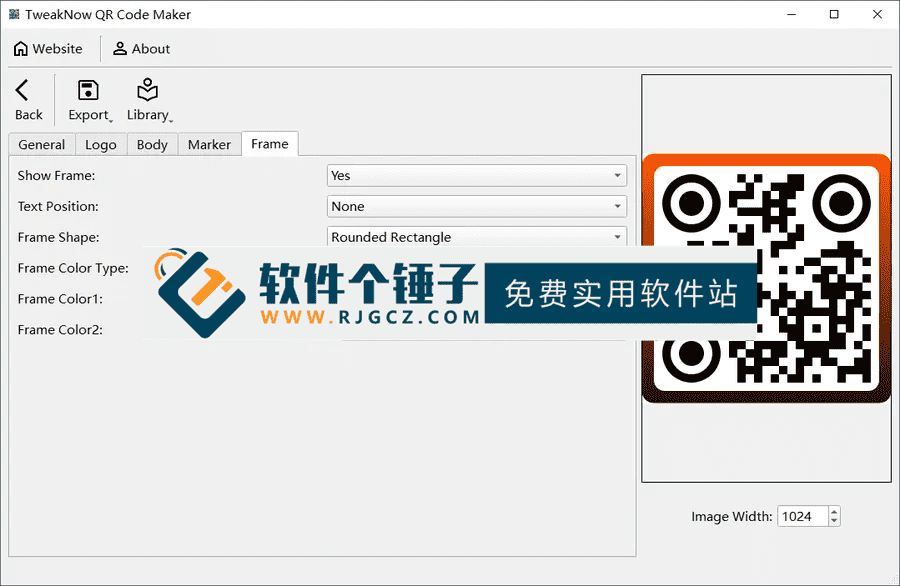The width and height of the screenshot is (900, 586).
Task: Open the Show Frame dropdown
Action: 477,175
